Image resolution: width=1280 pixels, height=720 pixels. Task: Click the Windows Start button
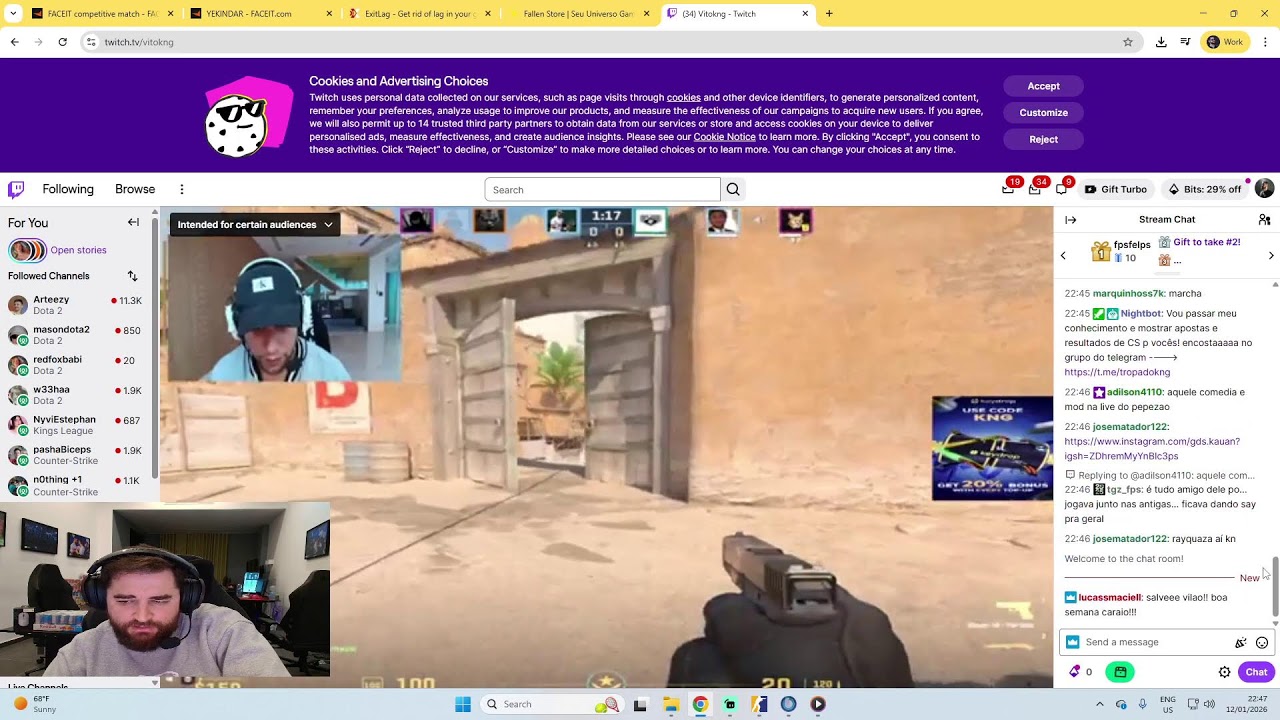pos(463,704)
